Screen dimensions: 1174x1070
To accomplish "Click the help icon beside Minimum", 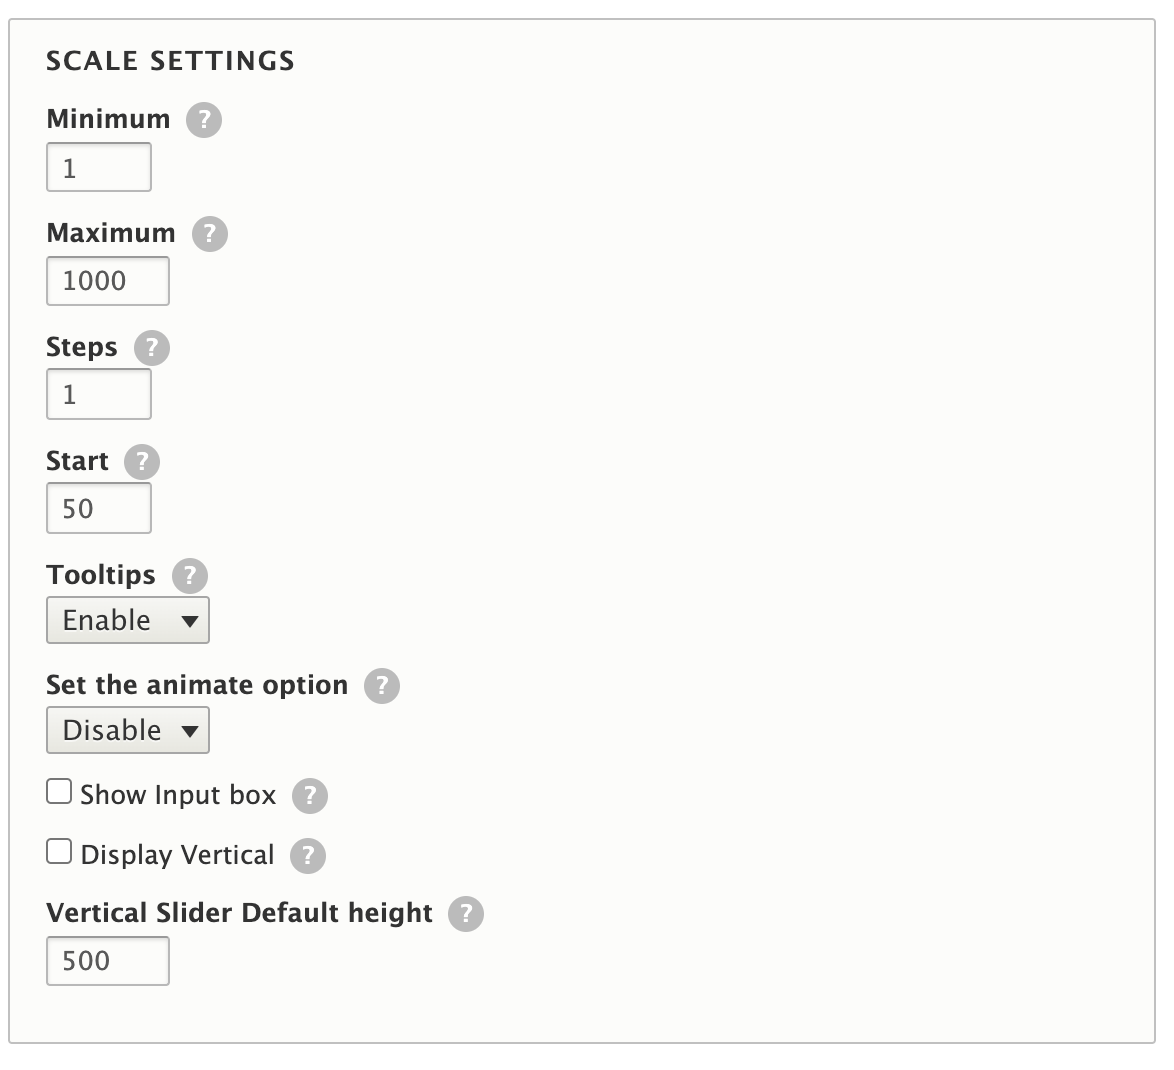I will pyautogui.click(x=204, y=120).
